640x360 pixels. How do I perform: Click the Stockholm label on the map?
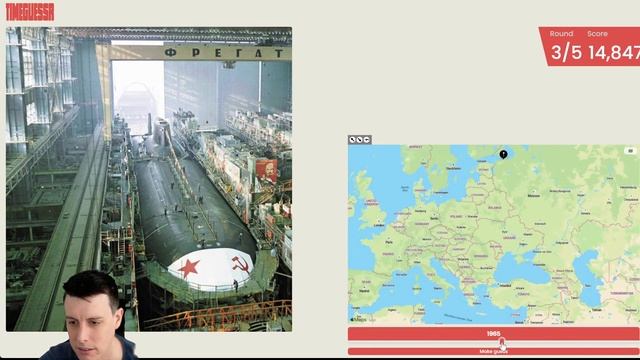453,168
